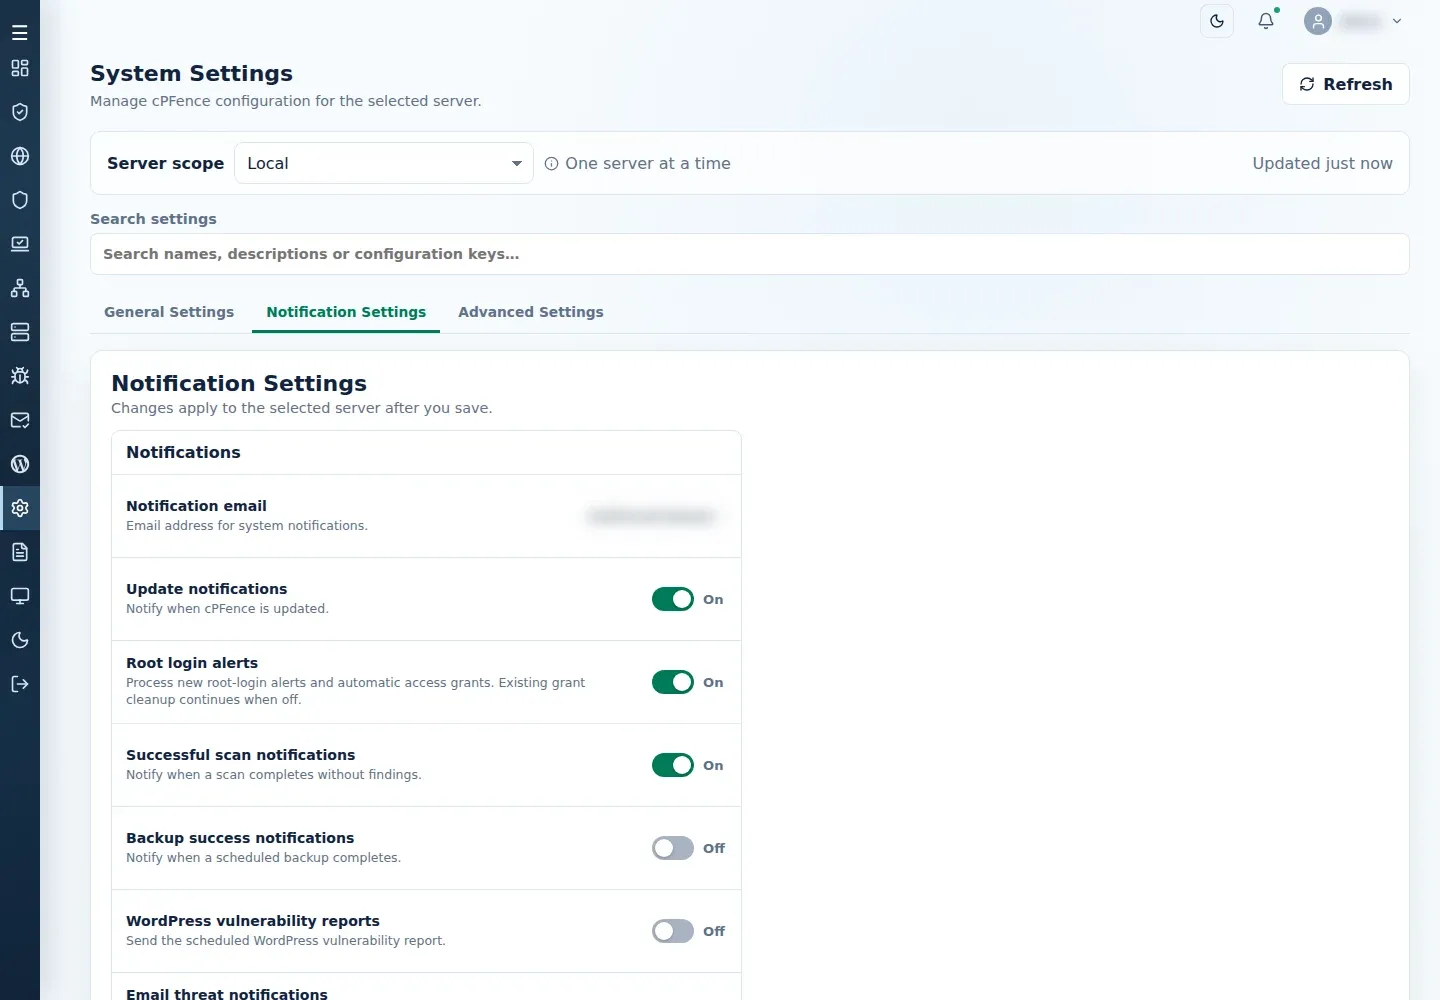Open the mail envelope sidebar icon
This screenshot has width=1440, height=1000.
(20, 420)
